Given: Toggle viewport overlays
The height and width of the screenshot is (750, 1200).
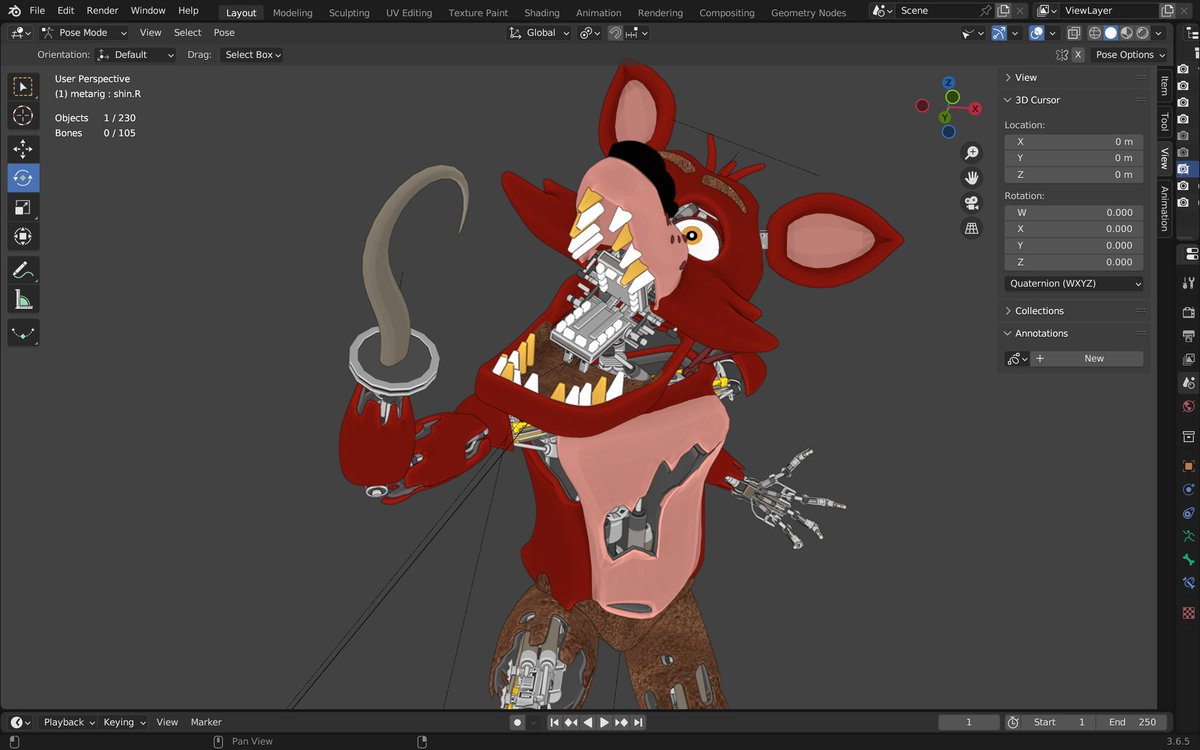Looking at the screenshot, I should [1037, 33].
